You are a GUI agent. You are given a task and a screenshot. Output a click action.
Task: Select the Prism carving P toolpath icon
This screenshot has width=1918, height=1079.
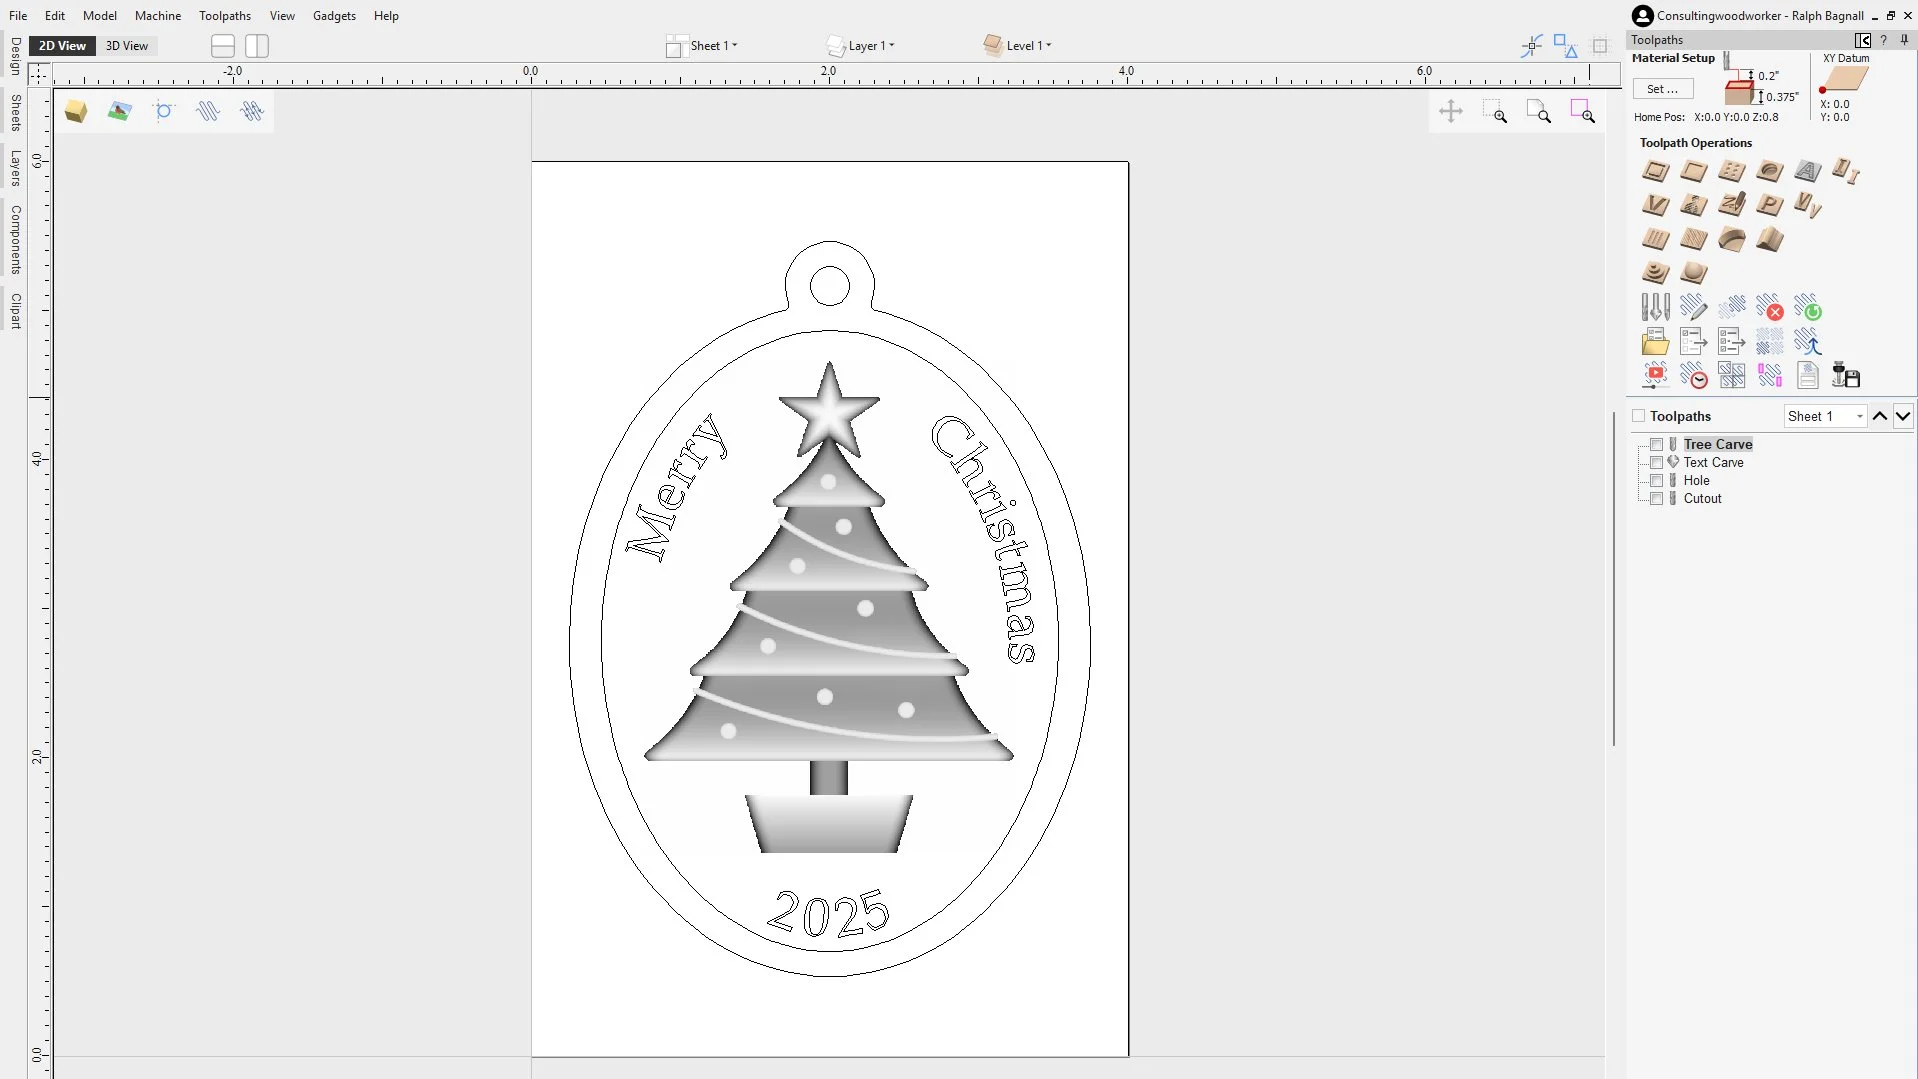tap(1770, 205)
